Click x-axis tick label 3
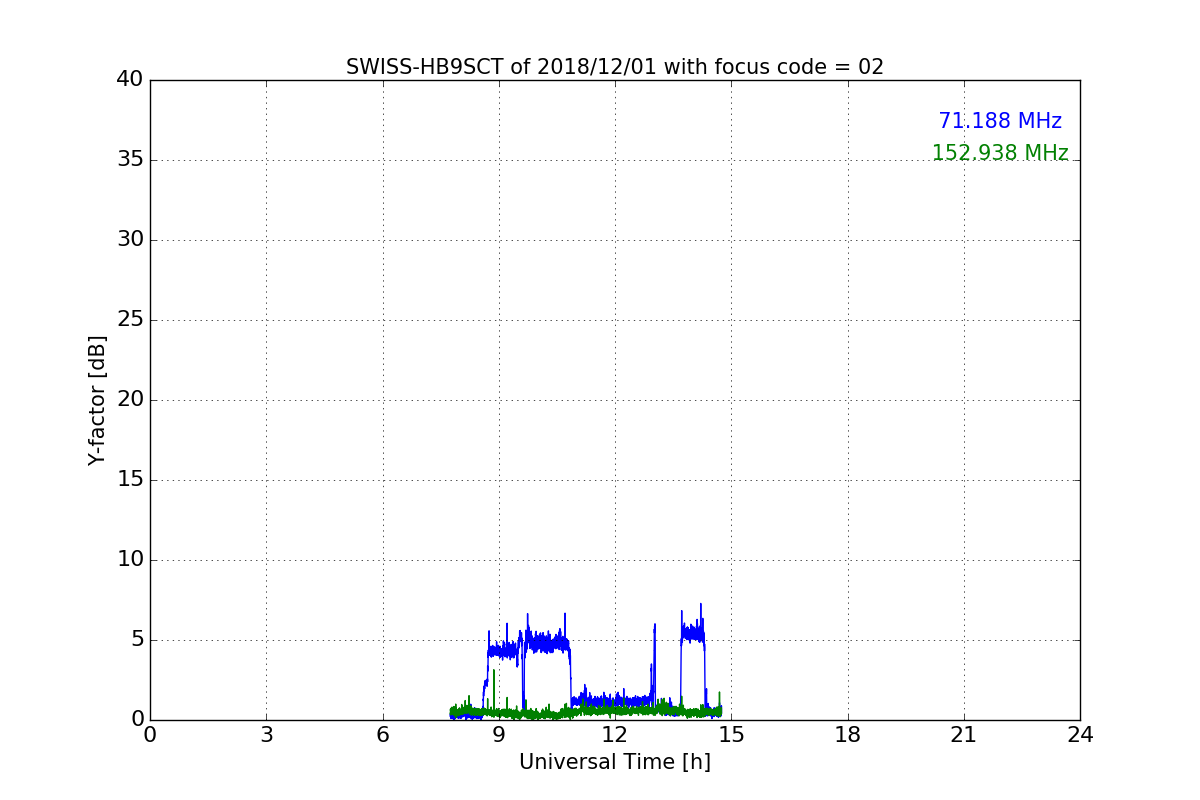 click(266, 735)
